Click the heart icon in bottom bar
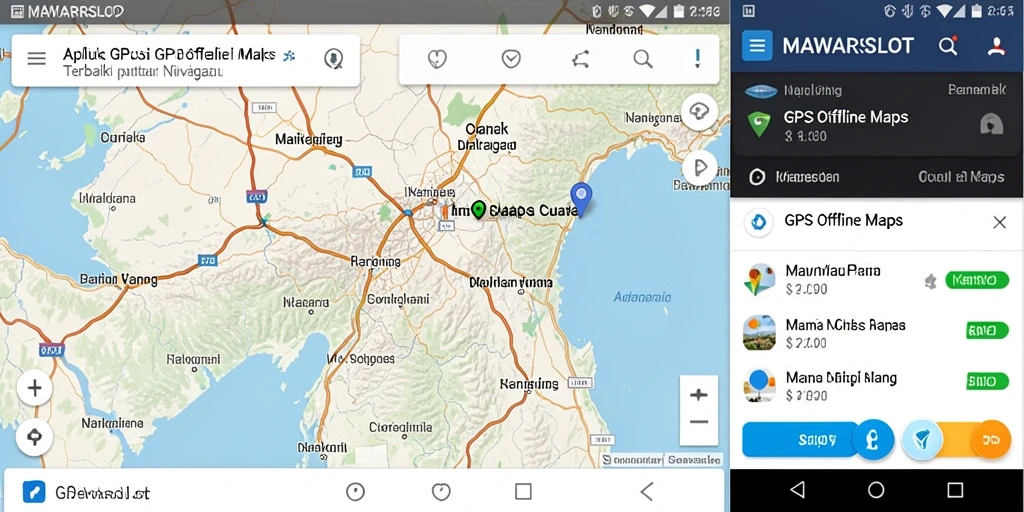 tap(441, 491)
